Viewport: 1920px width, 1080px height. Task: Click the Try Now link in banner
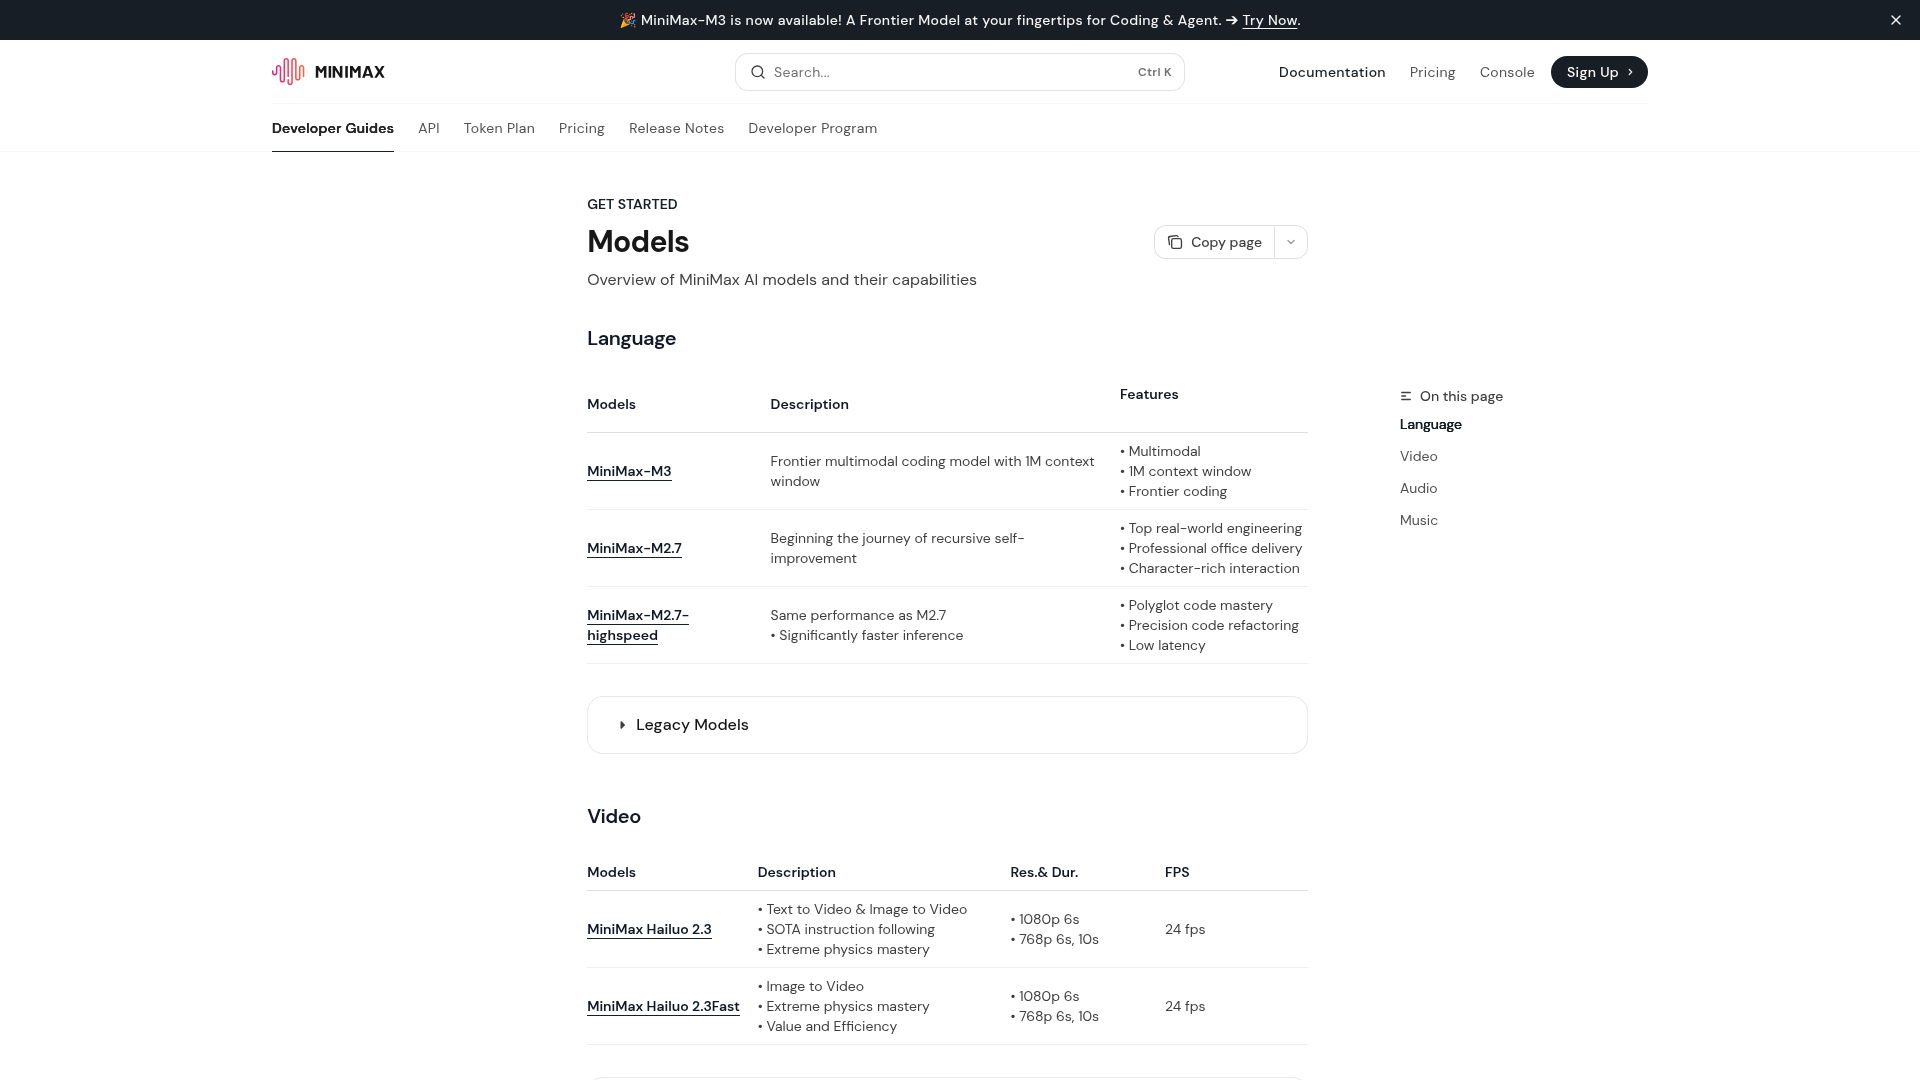[x=1269, y=20]
